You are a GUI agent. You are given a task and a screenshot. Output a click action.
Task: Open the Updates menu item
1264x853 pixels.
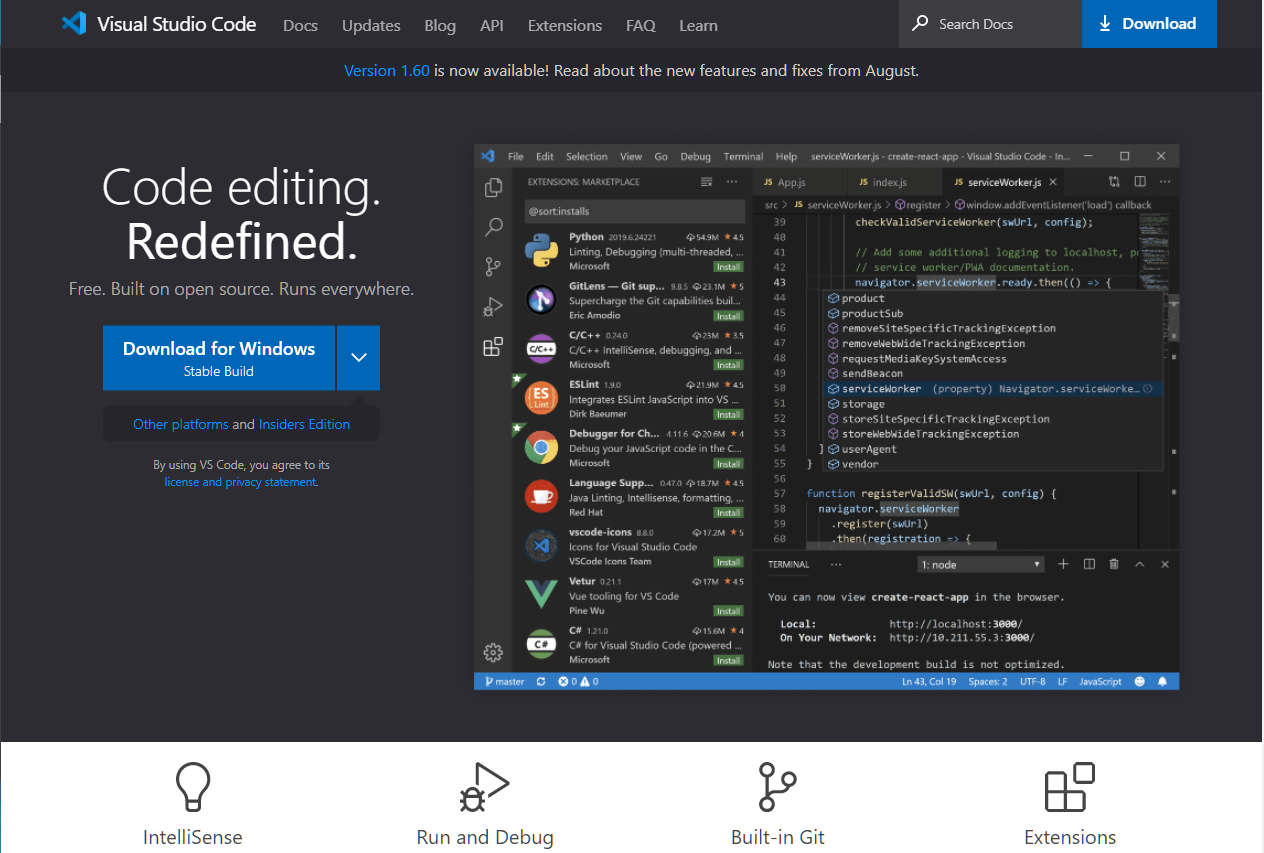pos(371,25)
